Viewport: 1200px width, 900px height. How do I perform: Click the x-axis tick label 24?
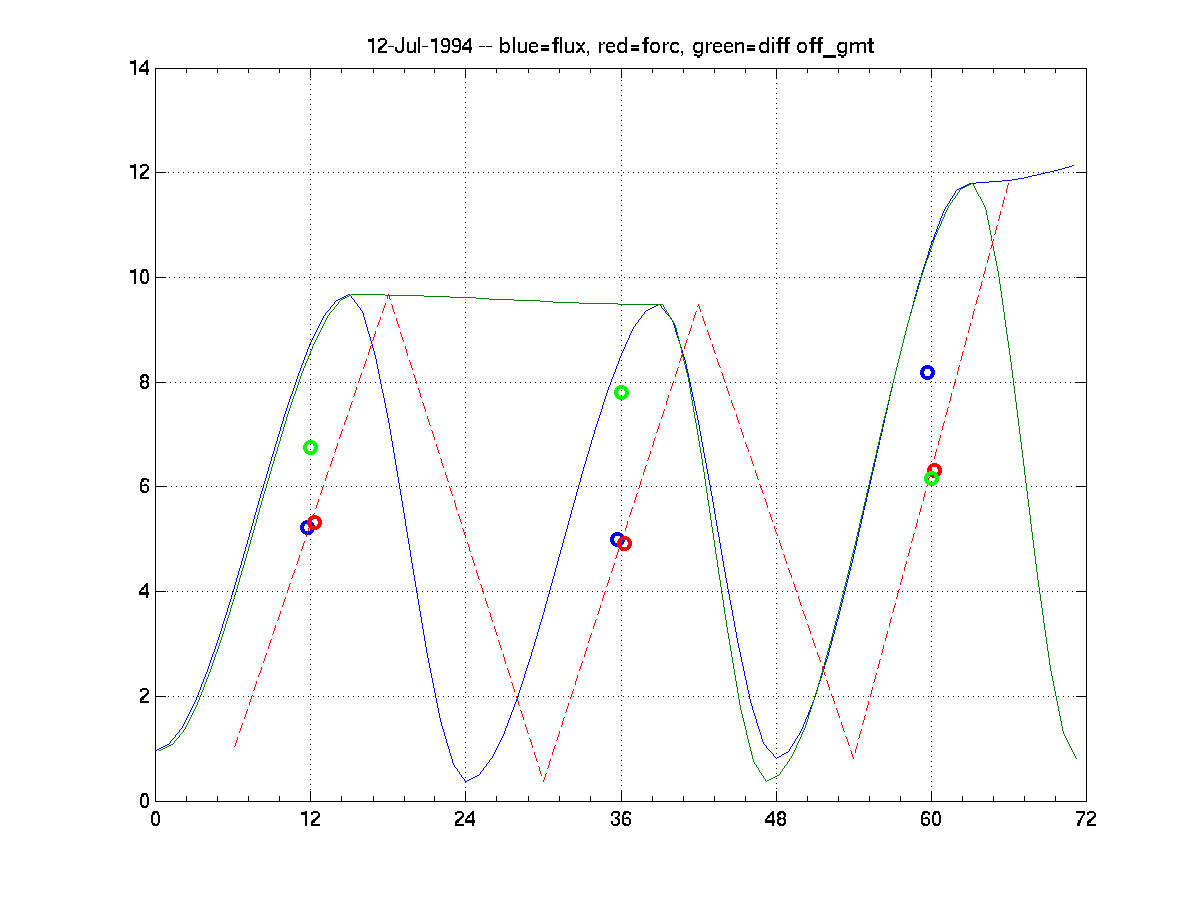pyautogui.click(x=465, y=819)
